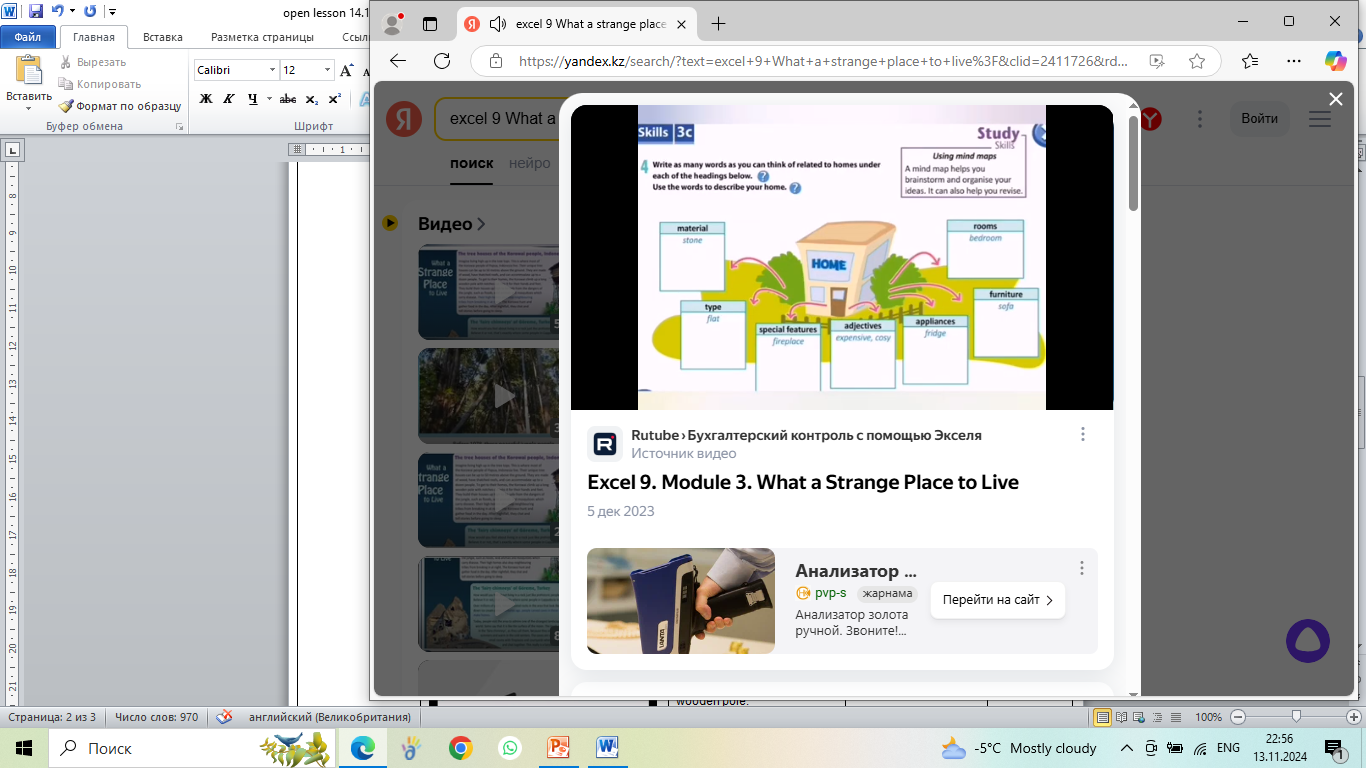Open the Анализатор ad image thumbnail
This screenshot has height=768, width=1366.
click(x=681, y=601)
